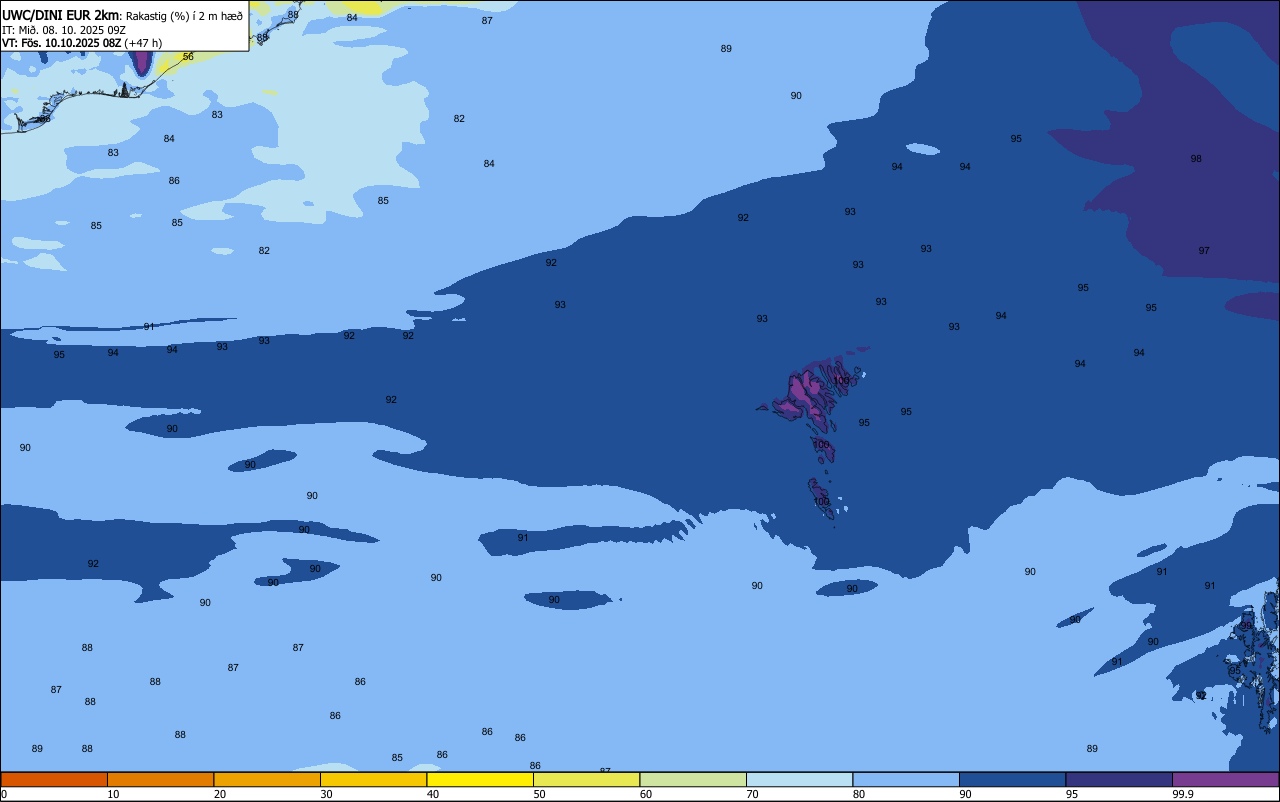Select the amber 20–30 legend swatch
Screen dimensions: 1280x802
click(267, 779)
